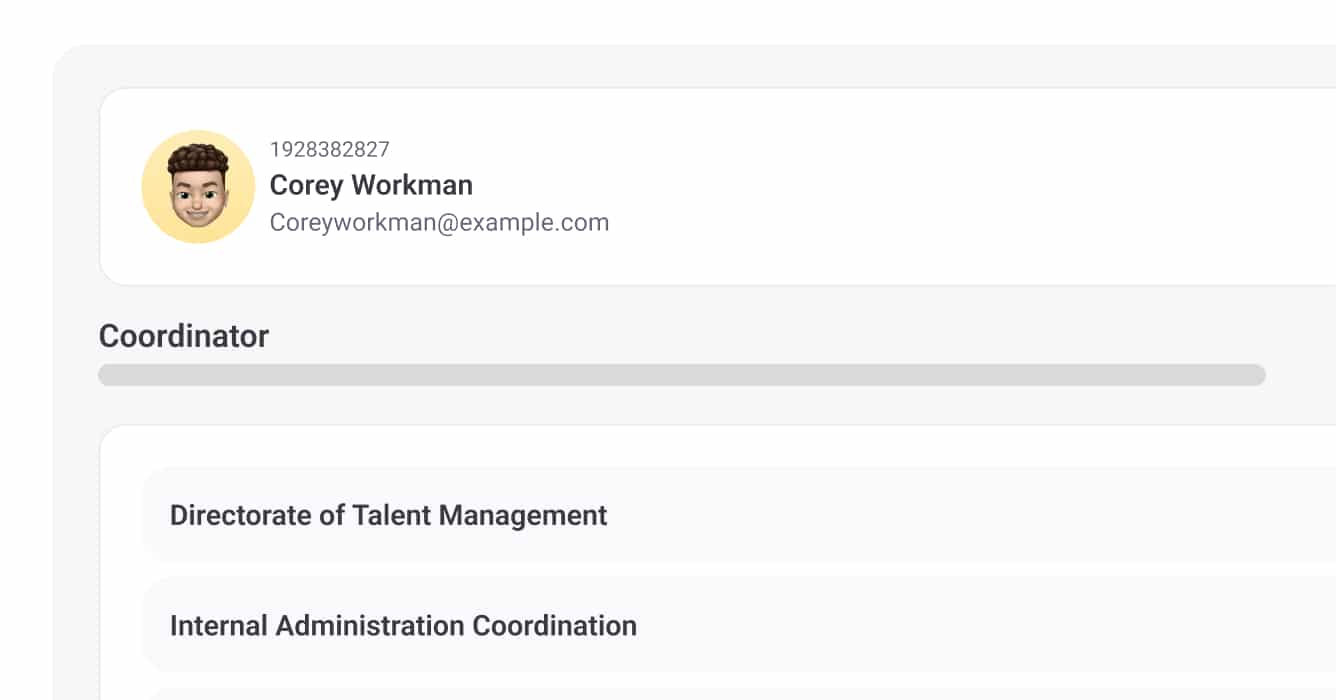Click the Directorate of Talent Management label text
Screen dimensions: 1336x700
388,515
